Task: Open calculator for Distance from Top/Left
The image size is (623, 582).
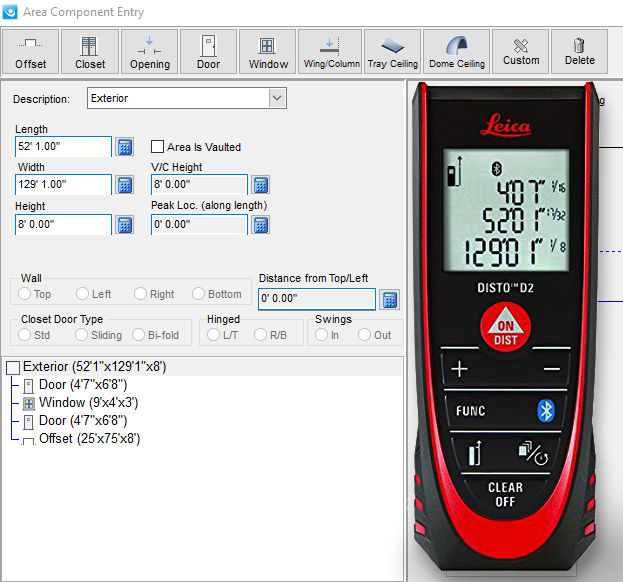Action: click(389, 300)
